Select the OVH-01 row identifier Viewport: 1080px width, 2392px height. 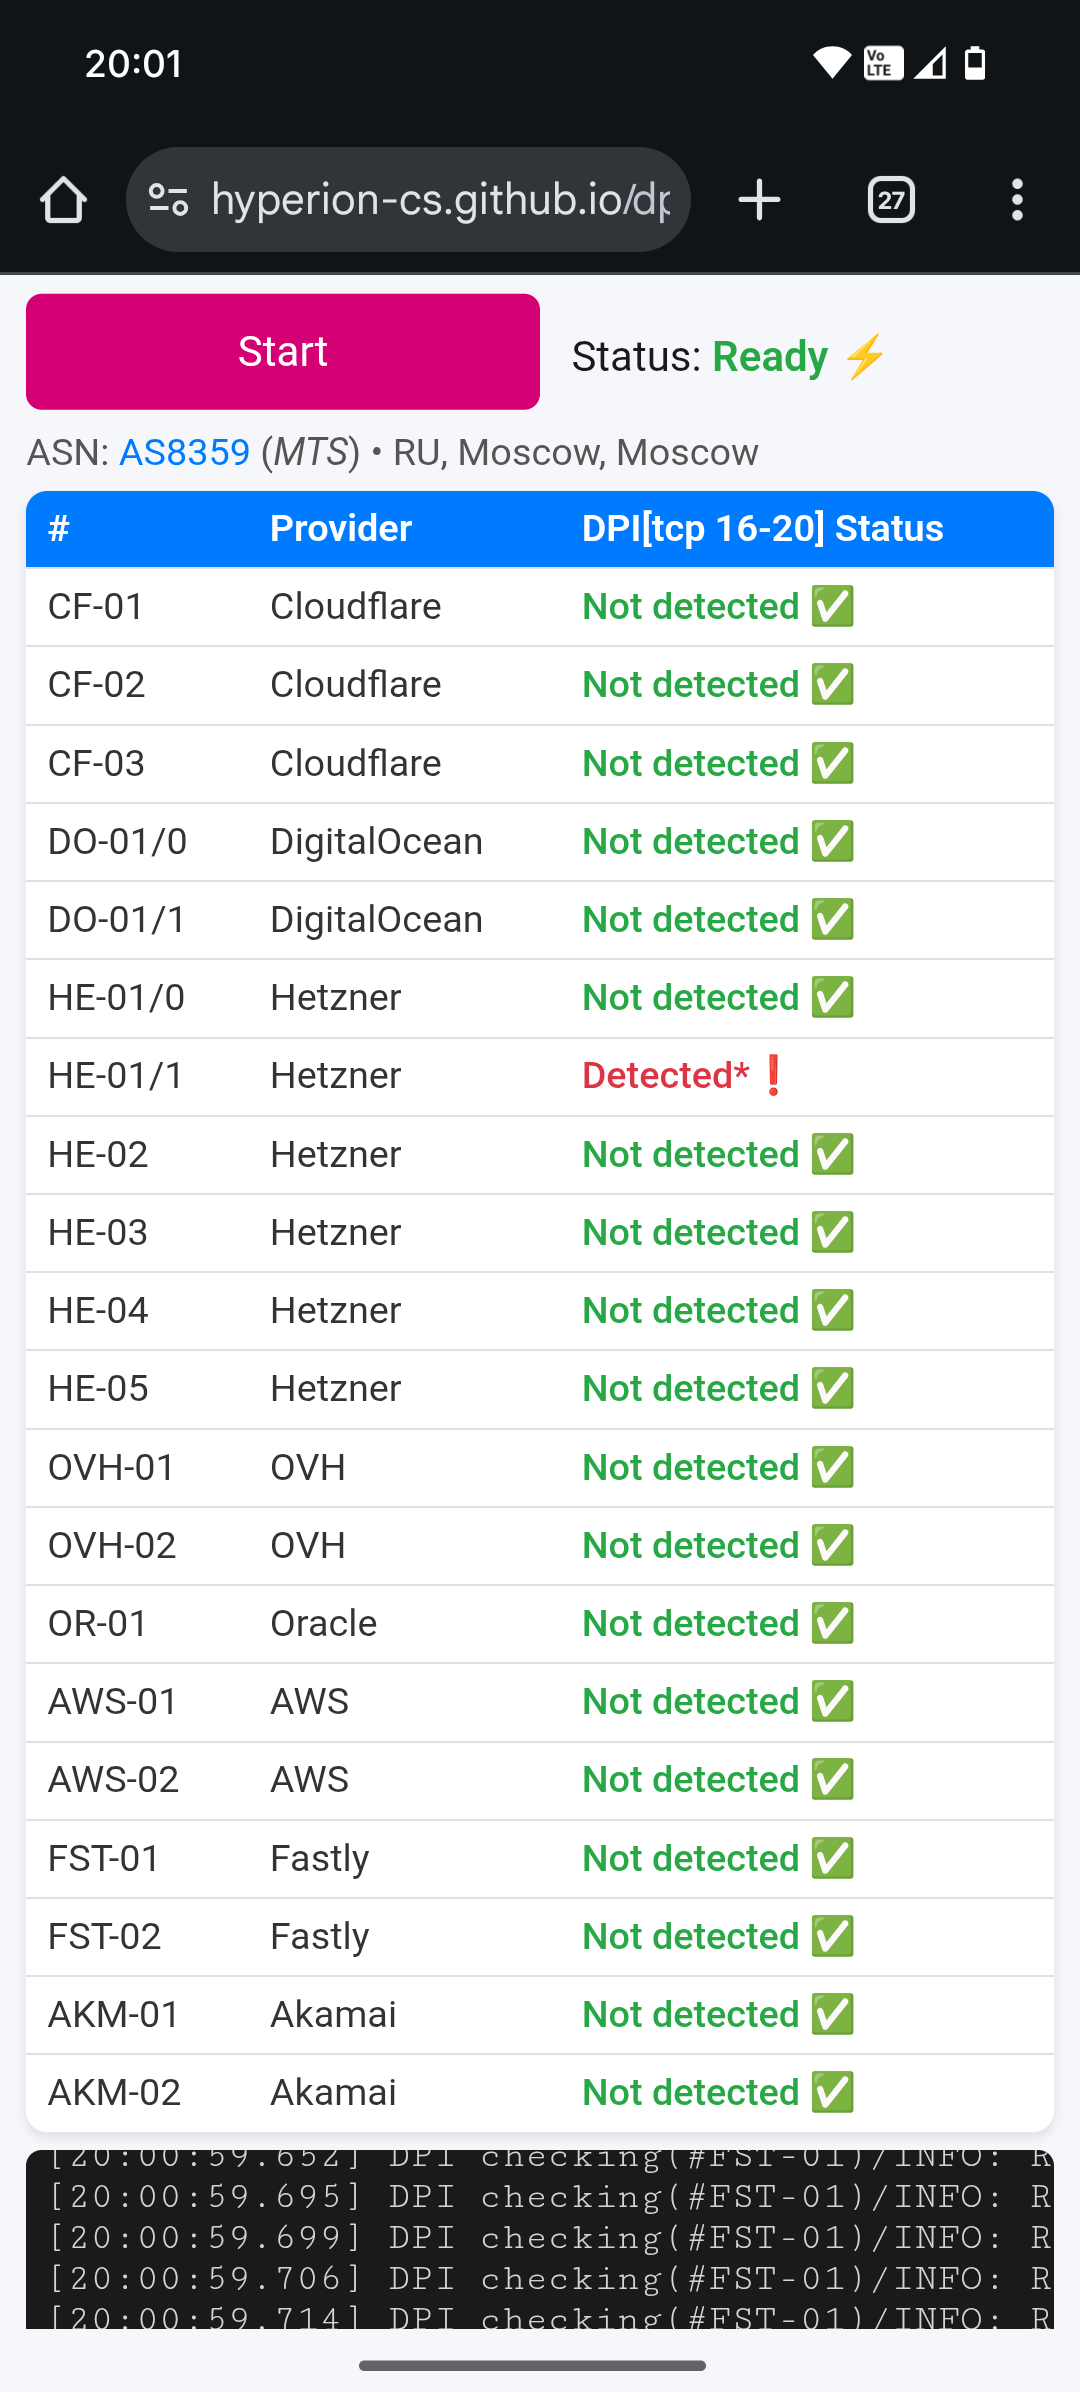pos(111,1468)
